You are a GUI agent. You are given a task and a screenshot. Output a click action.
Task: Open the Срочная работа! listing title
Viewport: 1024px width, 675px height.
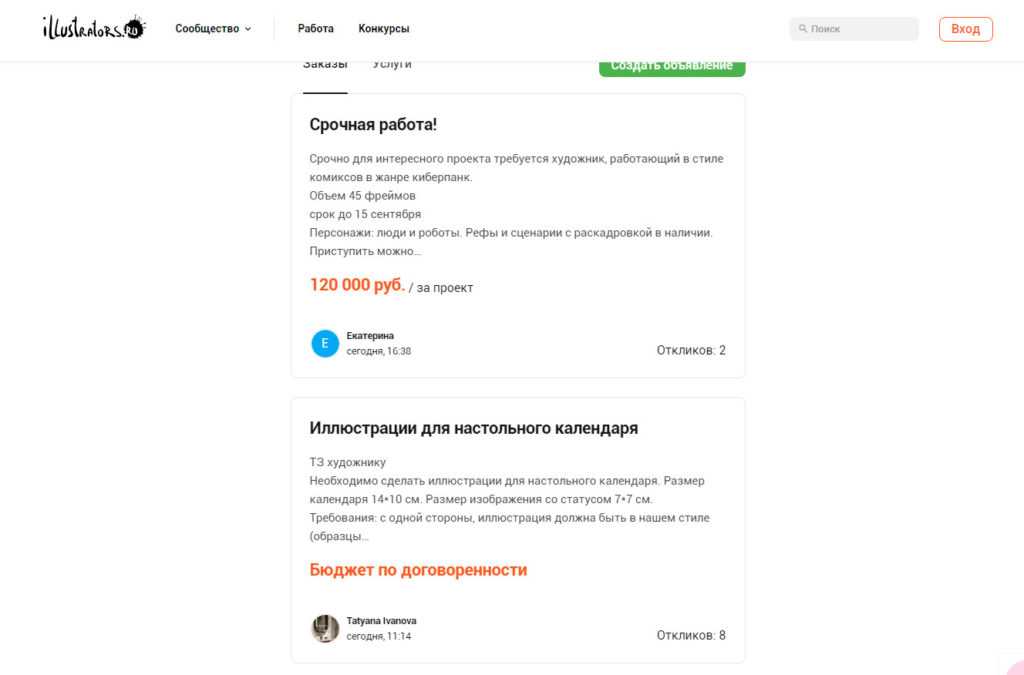pos(373,125)
